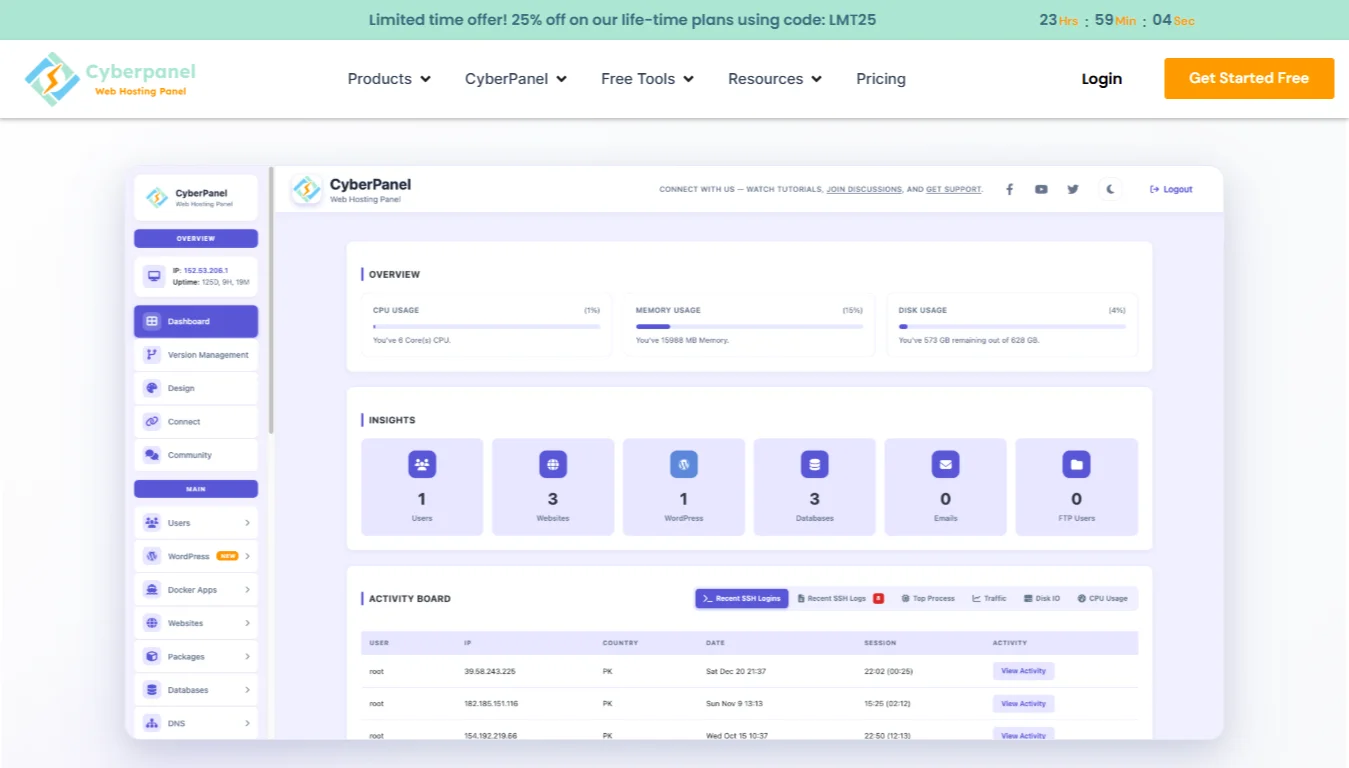Expand the Docker Apps section

(196, 590)
